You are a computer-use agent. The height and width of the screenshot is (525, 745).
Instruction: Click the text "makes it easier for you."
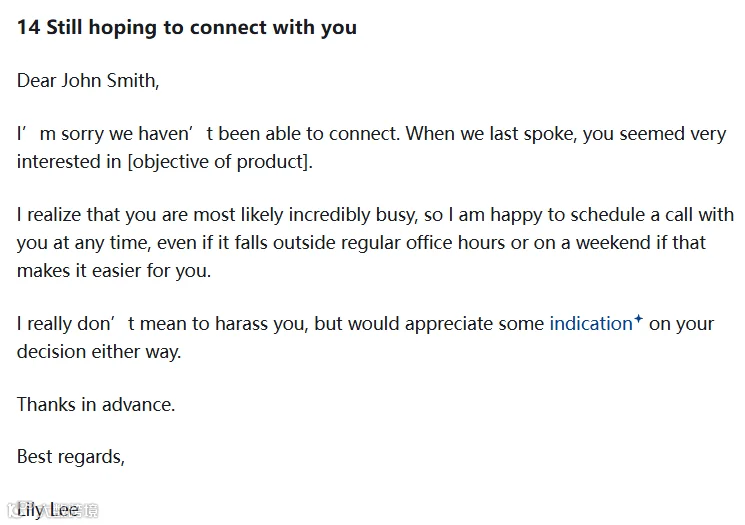[114, 271]
